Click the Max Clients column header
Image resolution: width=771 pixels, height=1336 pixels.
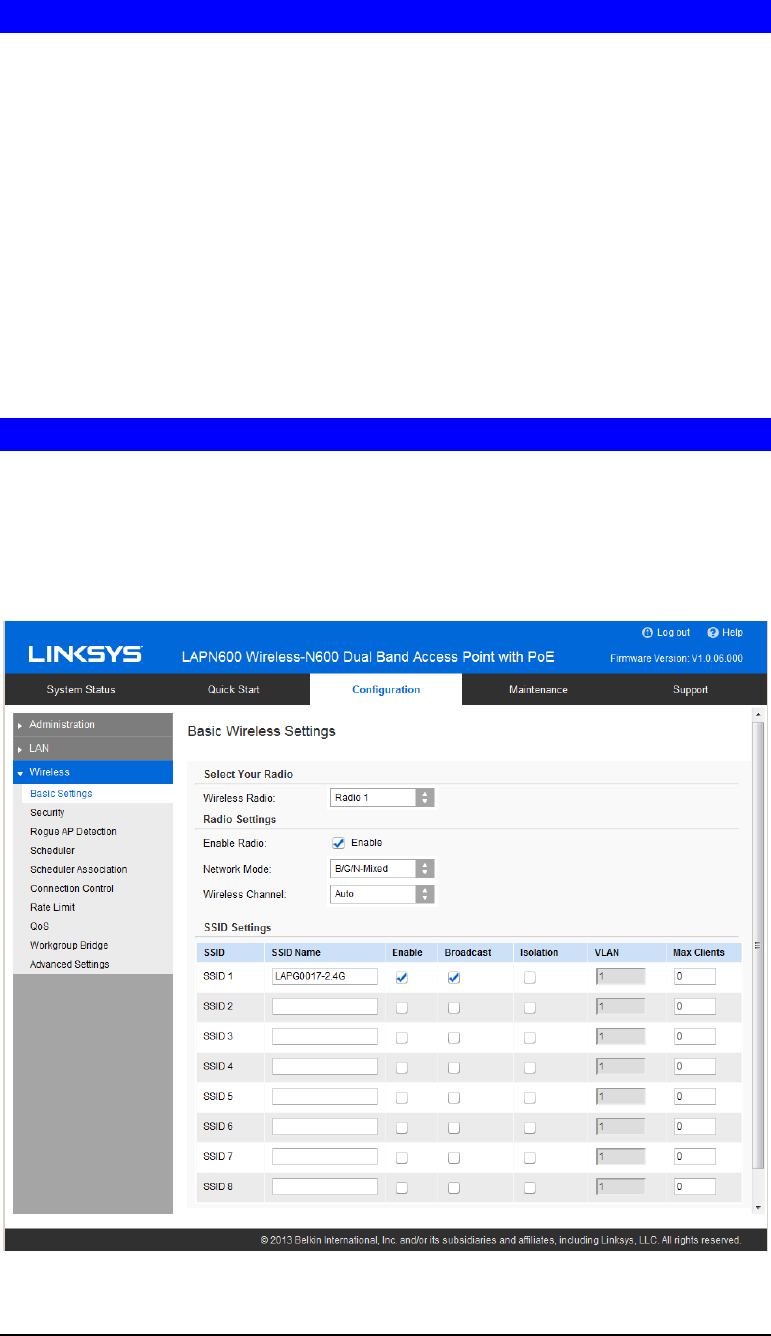pyautogui.click(x=699, y=952)
